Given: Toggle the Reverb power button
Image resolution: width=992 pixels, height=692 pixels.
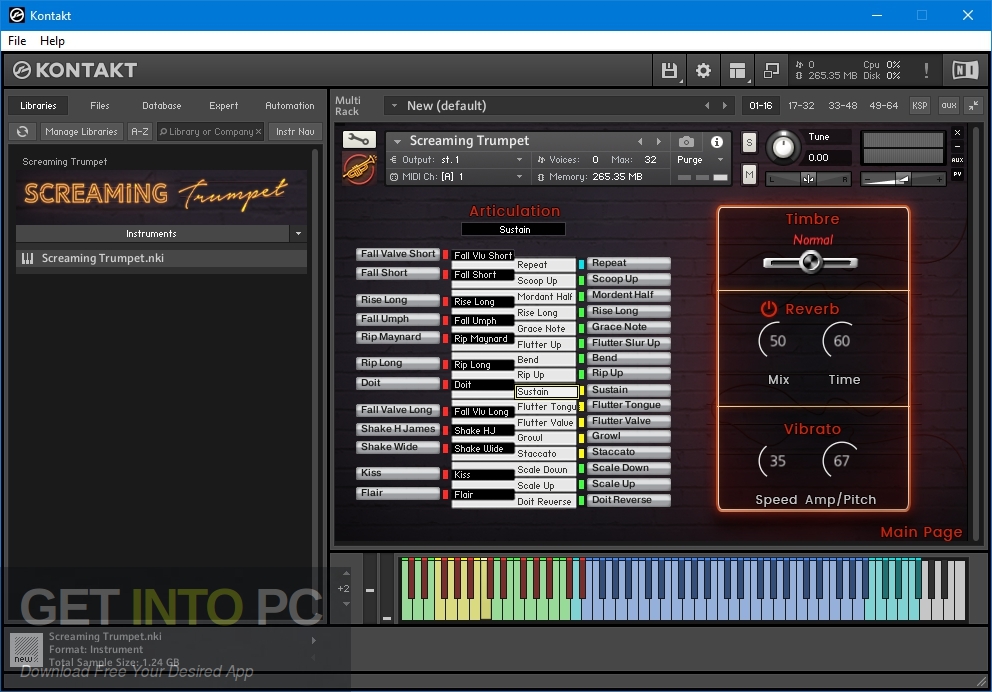Looking at the screenshot, I should point(768,309).
